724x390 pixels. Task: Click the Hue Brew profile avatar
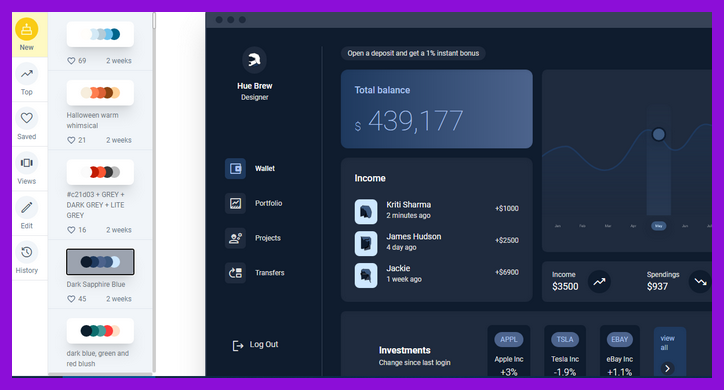[x=254, y=60]
